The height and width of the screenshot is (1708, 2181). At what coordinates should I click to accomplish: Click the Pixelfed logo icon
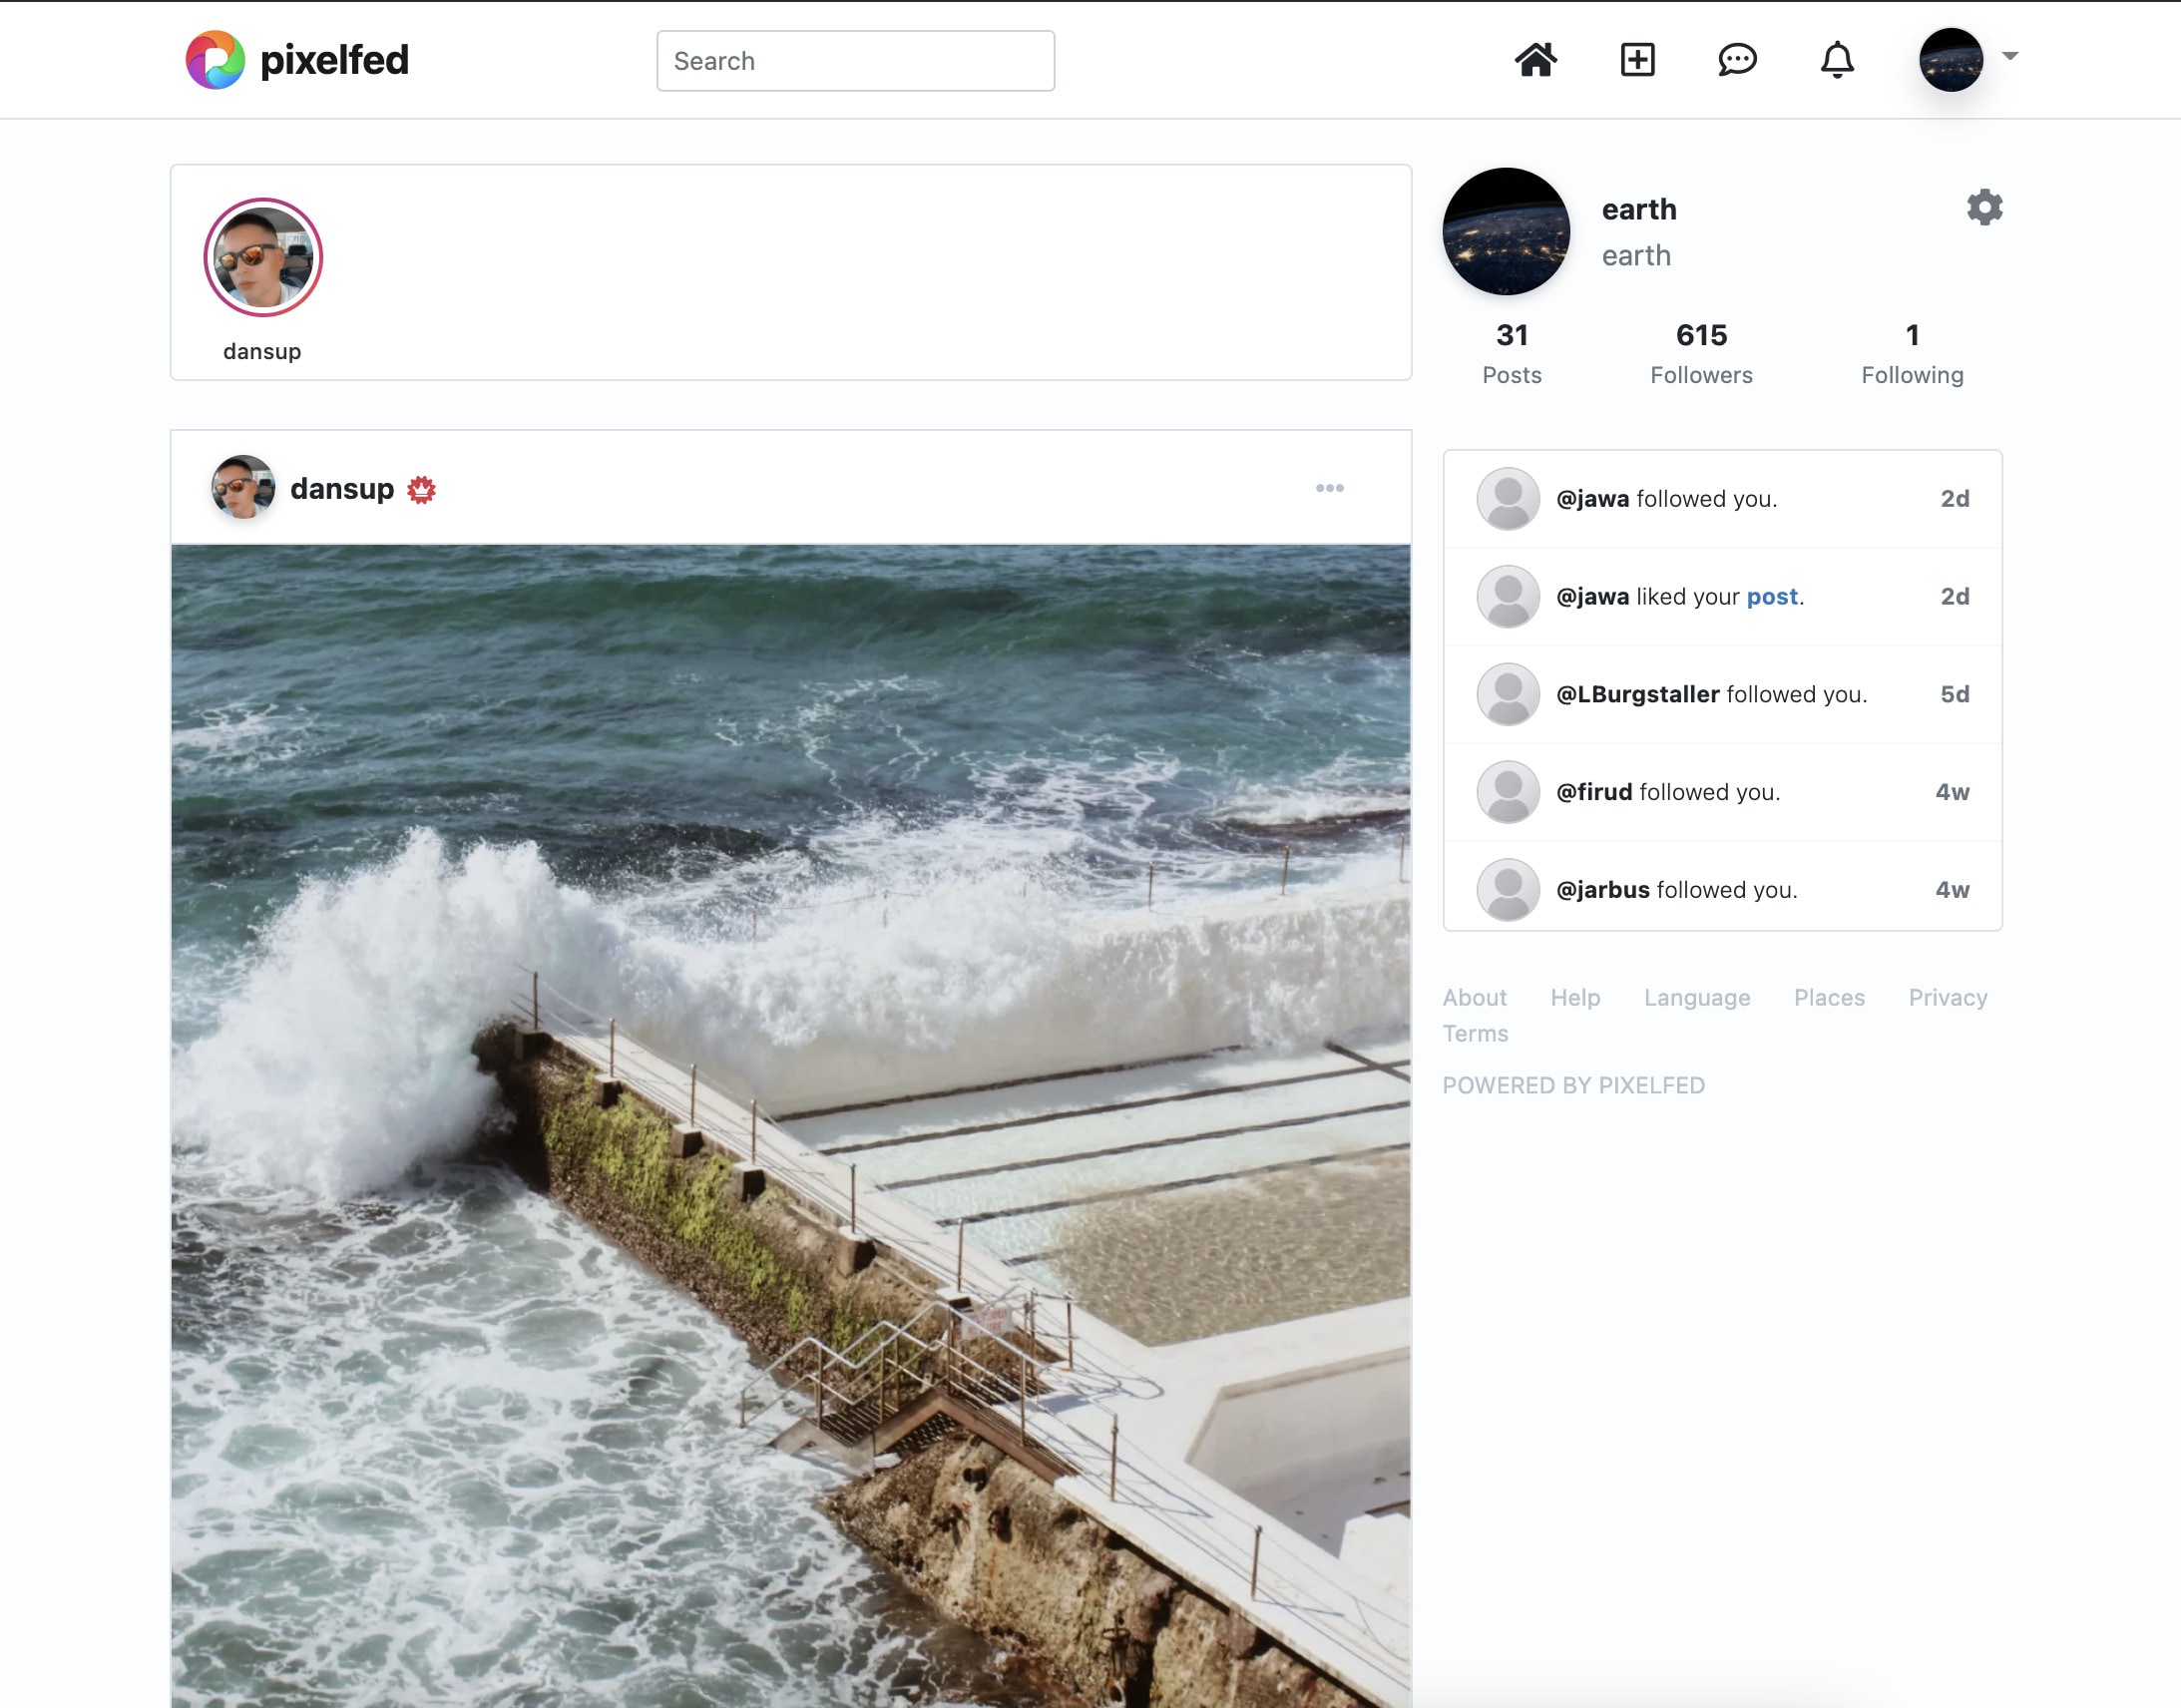(213, 59)
